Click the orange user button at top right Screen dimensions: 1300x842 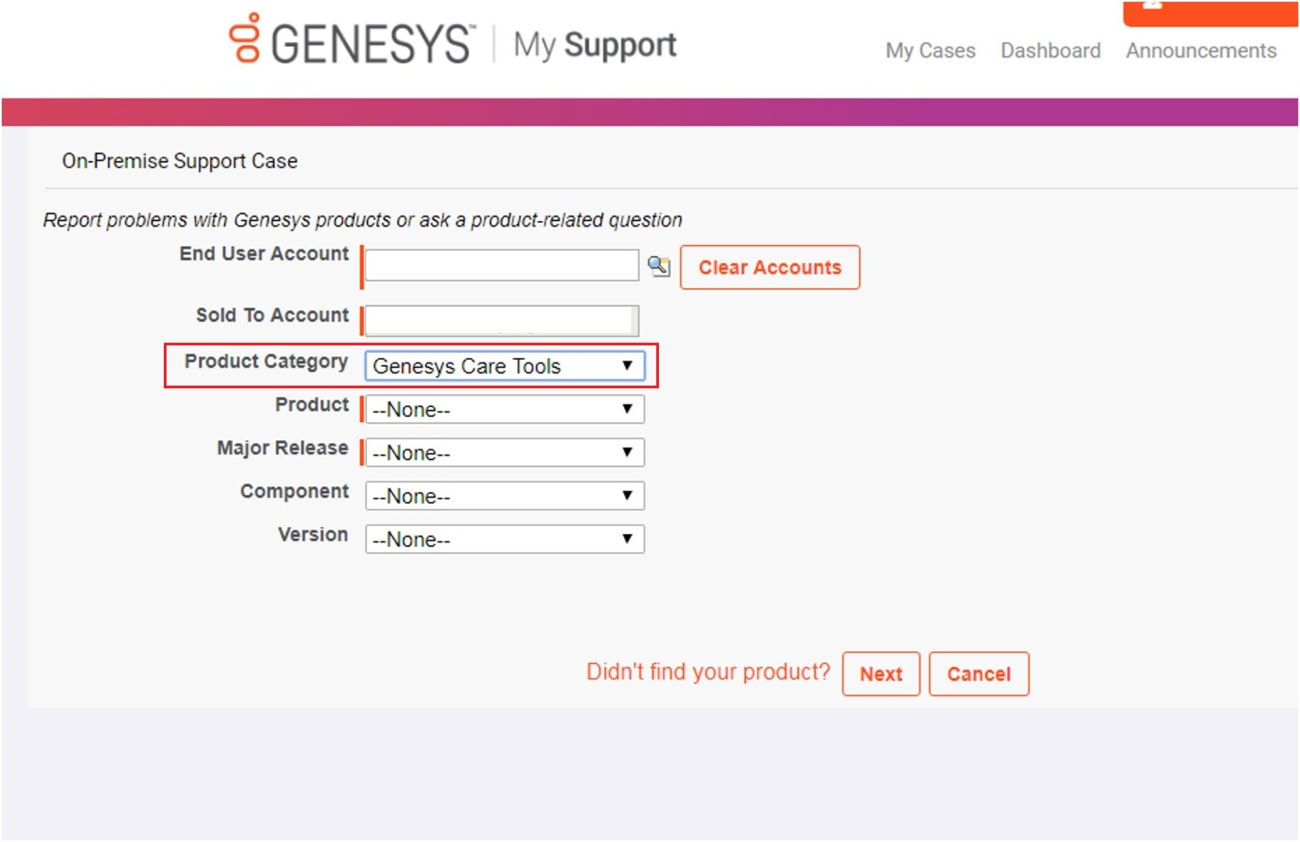tap(1210, 10)
